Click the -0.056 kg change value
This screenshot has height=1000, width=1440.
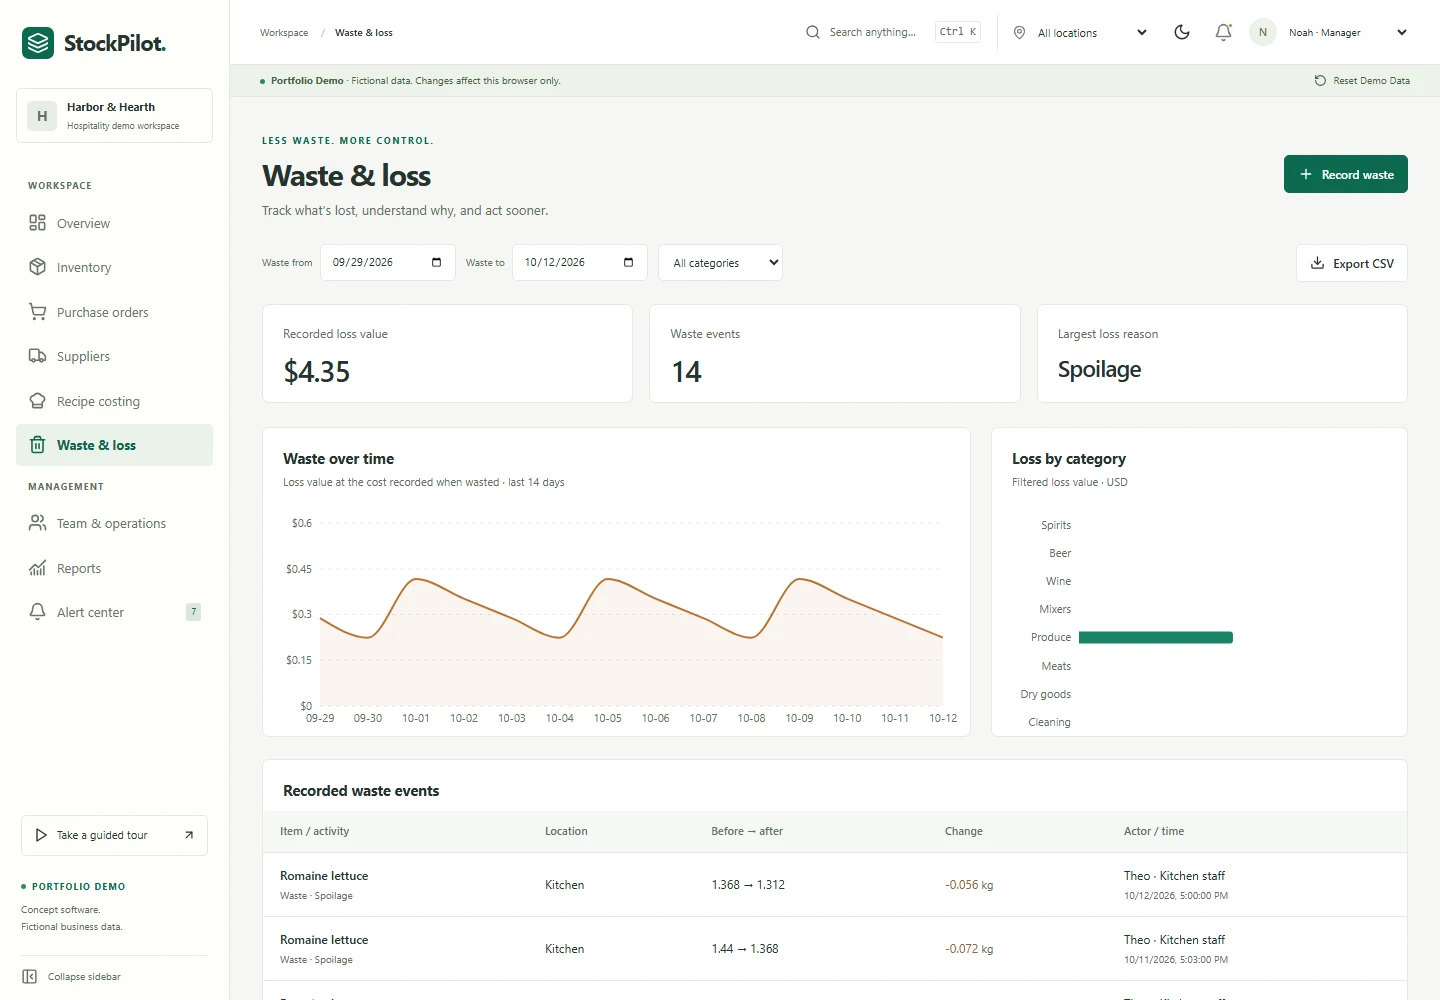(969, 885)
